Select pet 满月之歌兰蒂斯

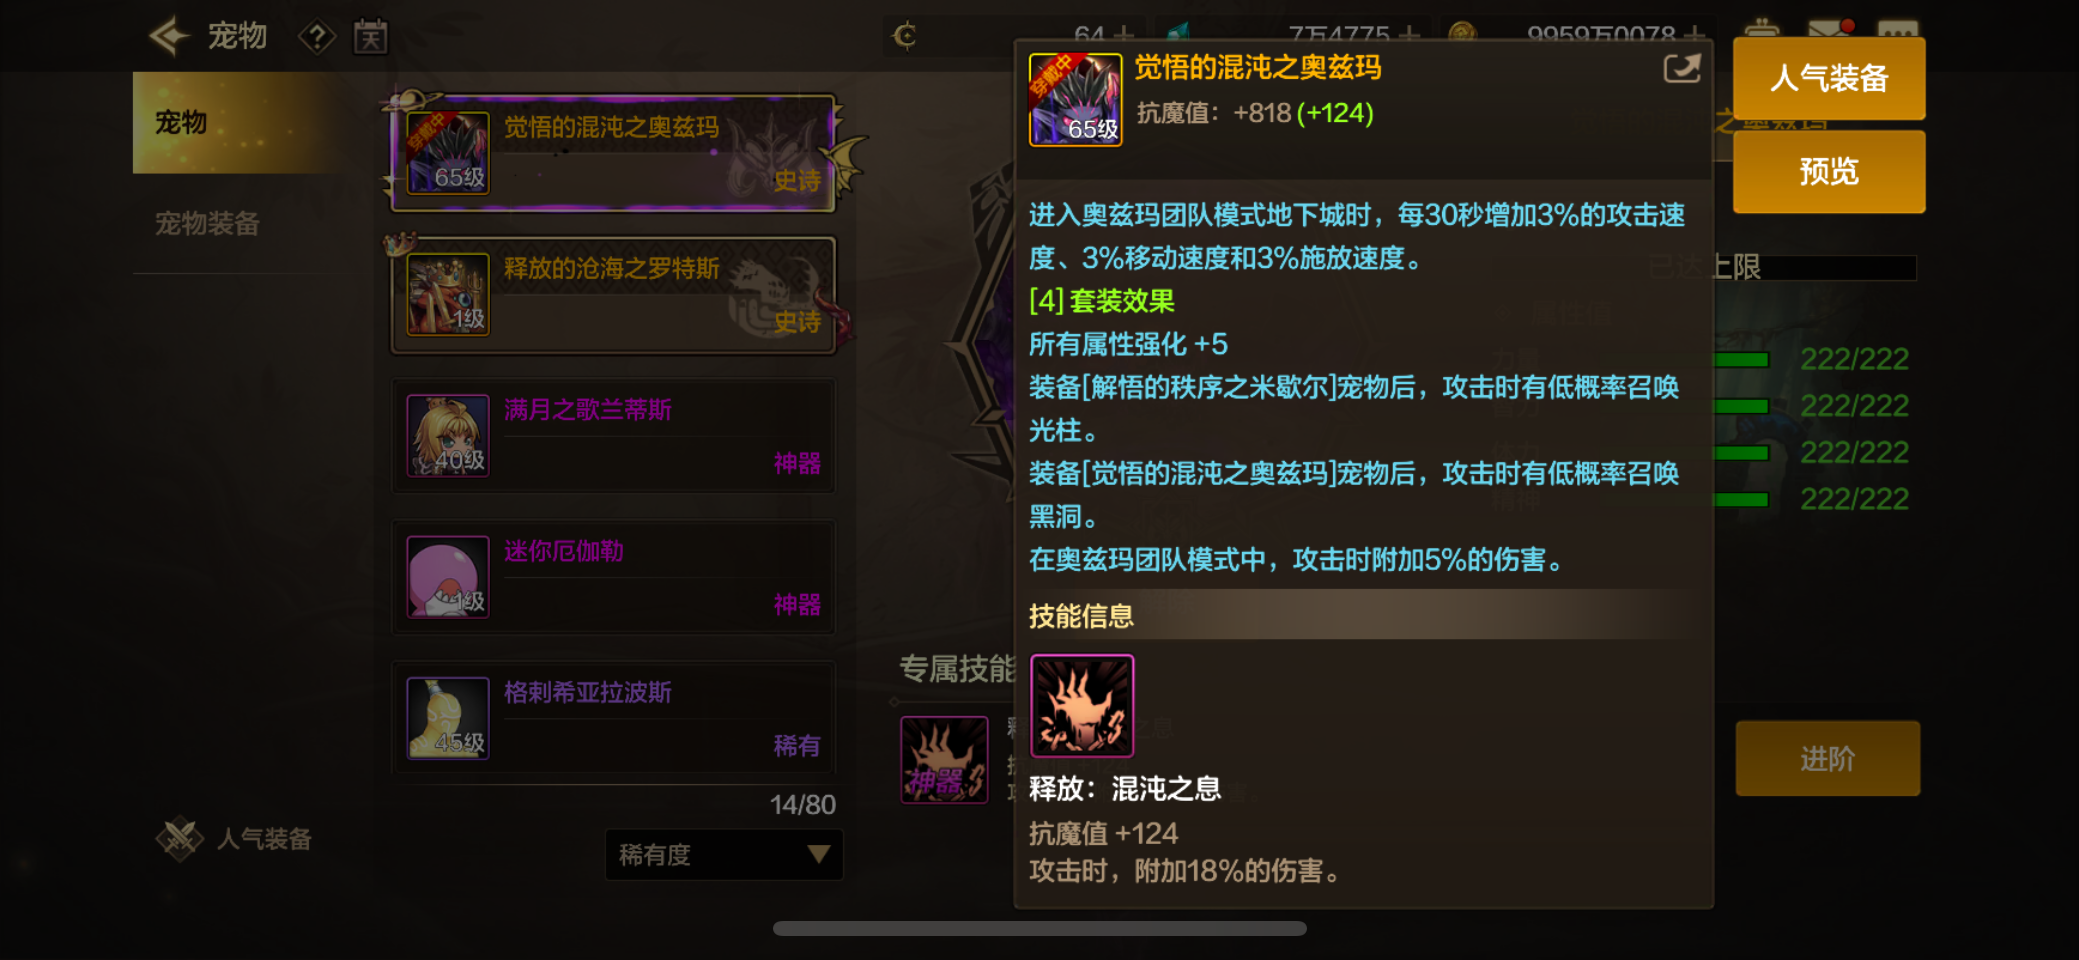pyautogui.click(x=613, y=436)
